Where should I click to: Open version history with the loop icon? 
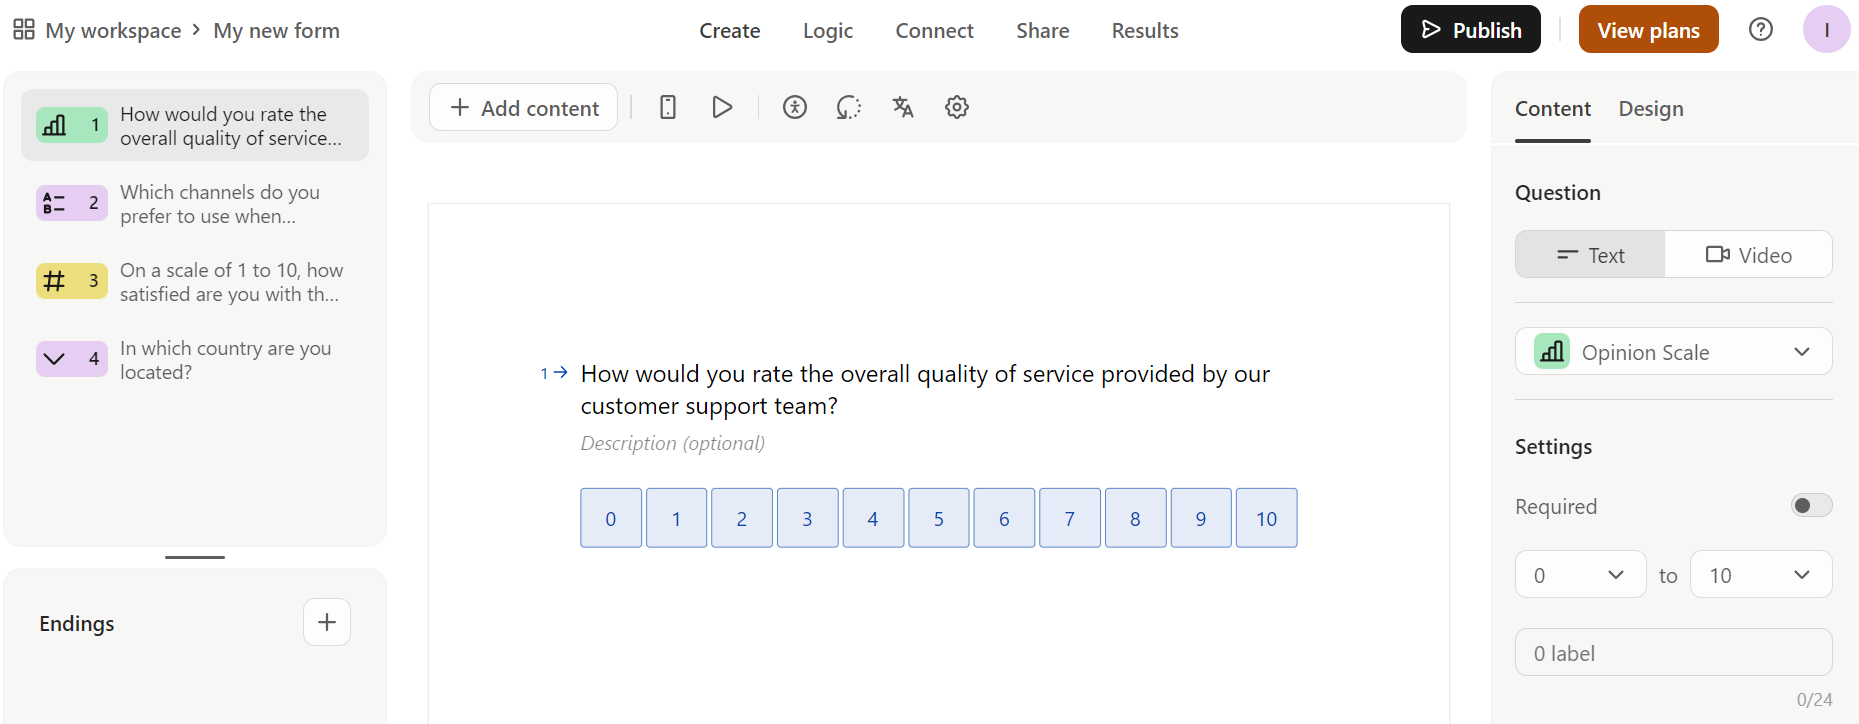[849, 107]
